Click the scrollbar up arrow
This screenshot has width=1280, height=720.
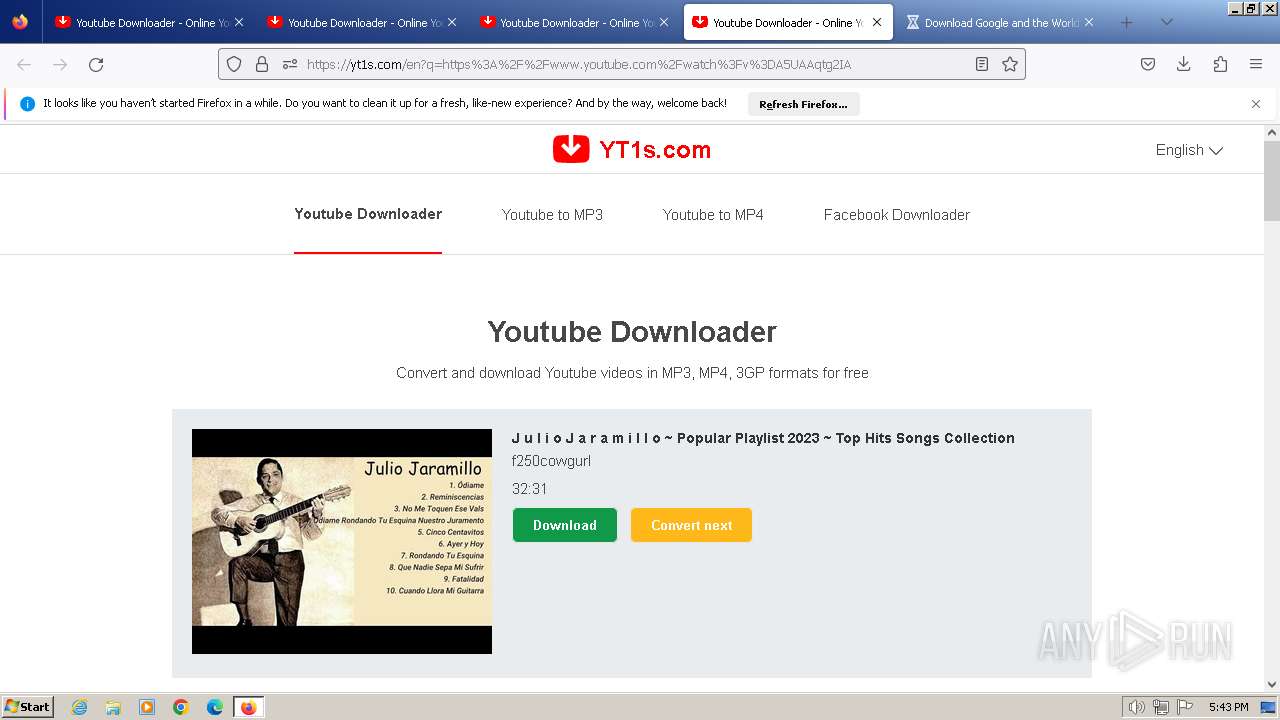click(x=1272, y=132)
